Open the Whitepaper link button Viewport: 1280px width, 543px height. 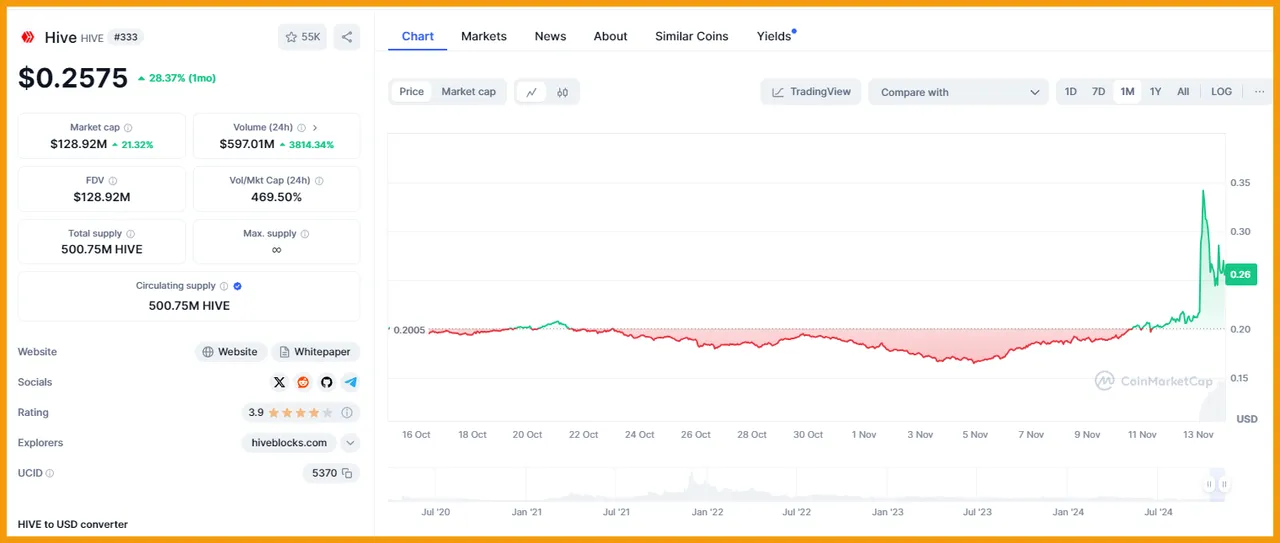coord(315,352)
